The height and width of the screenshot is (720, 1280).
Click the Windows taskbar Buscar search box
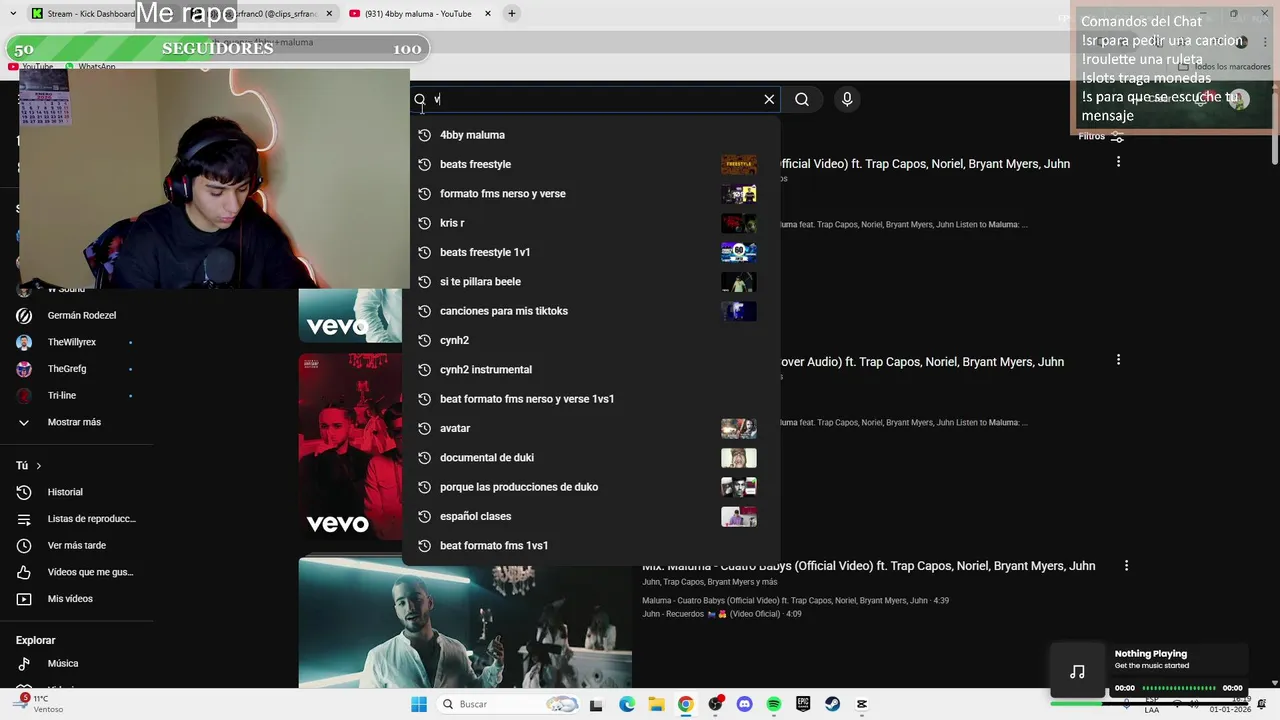(508, 704)
